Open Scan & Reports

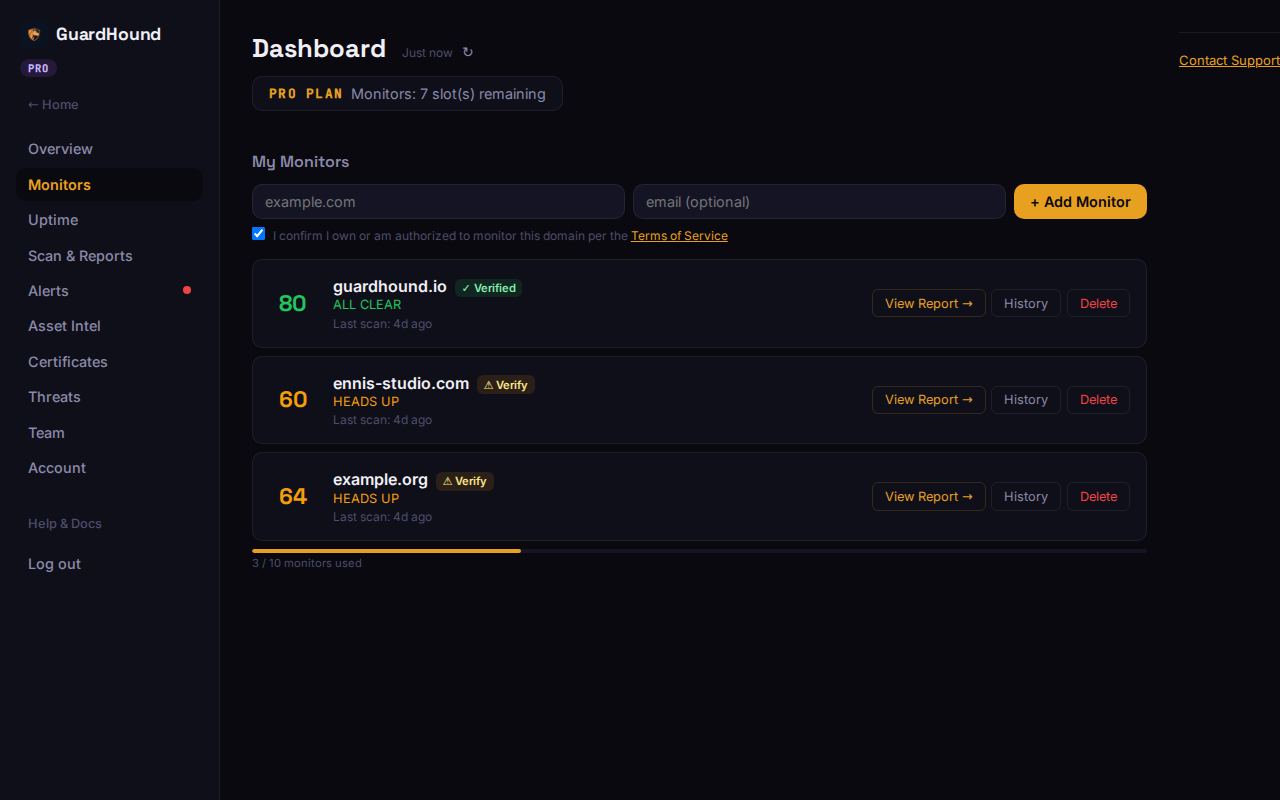[110, 256]
